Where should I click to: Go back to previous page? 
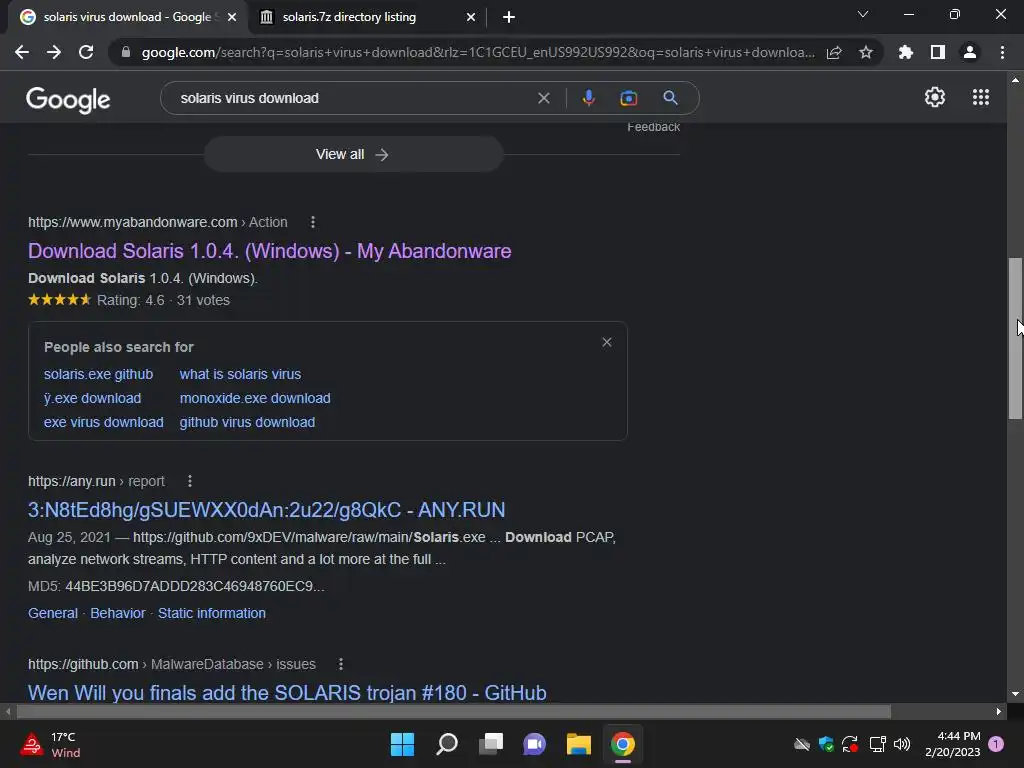click(22, 52)
